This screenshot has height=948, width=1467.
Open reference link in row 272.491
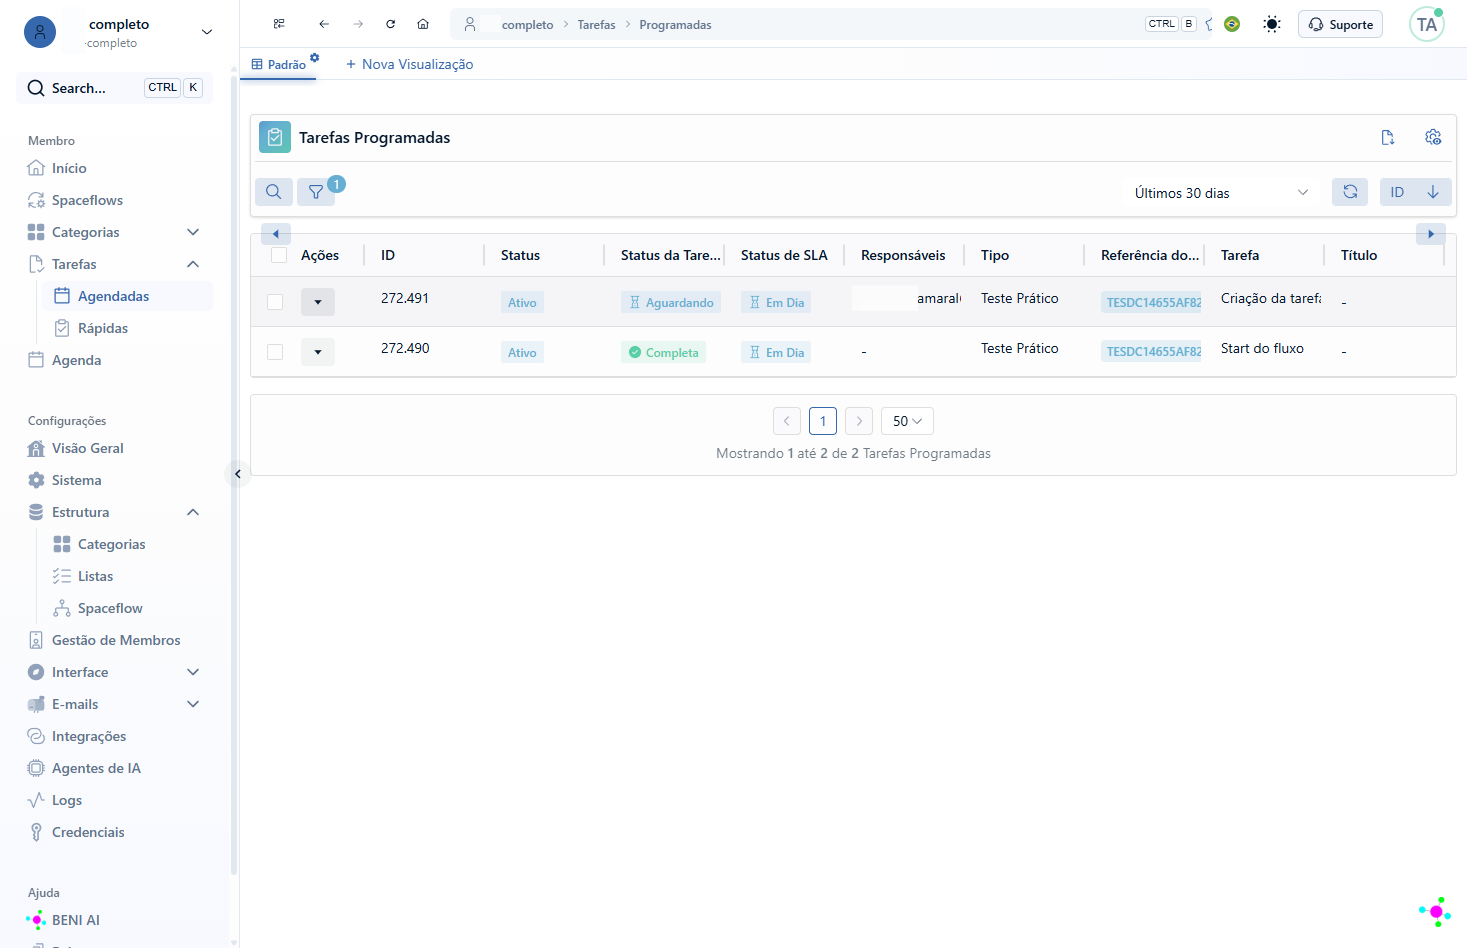(x=1153, y=302)
